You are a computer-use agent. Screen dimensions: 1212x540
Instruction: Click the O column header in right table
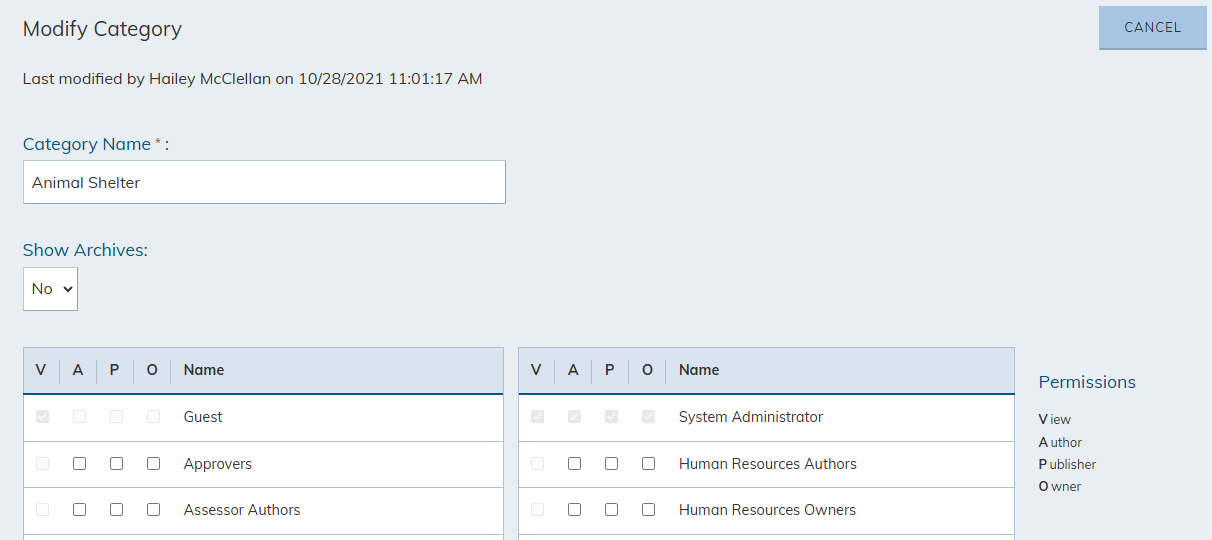coord(647,370)
